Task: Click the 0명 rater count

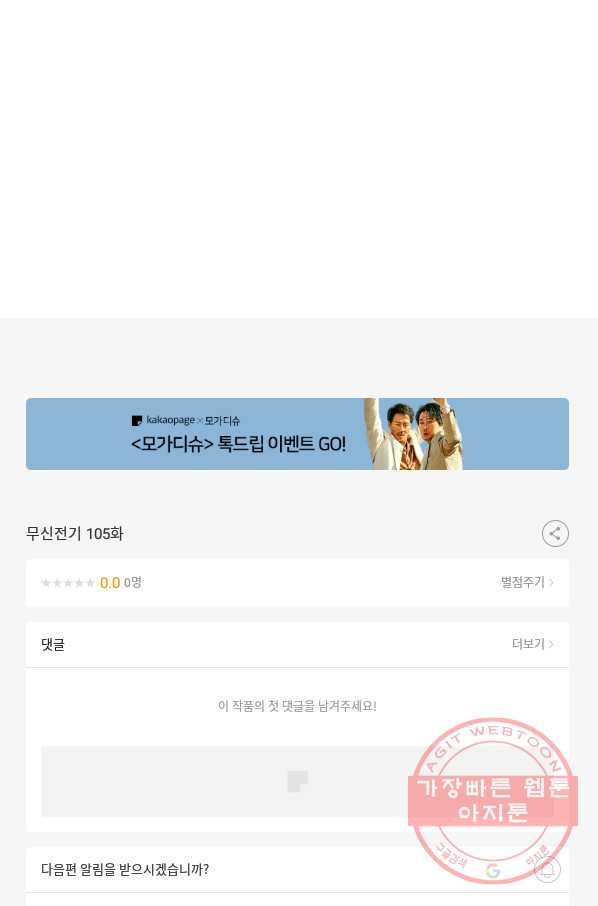Action: [x=133, y=582]
